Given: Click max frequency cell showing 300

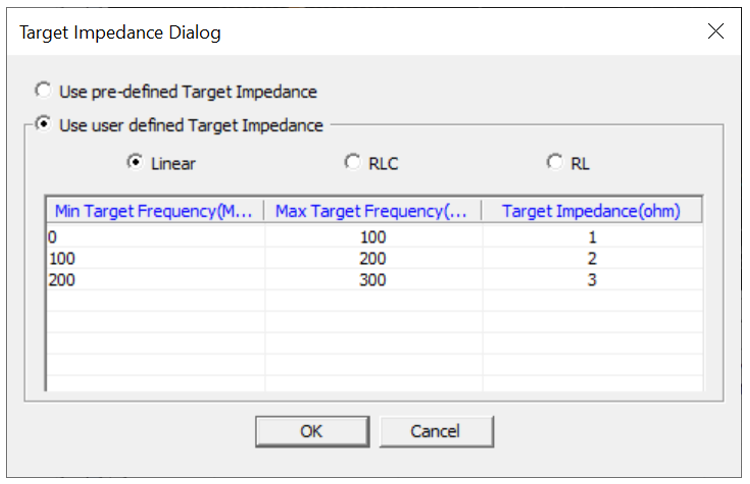Looking at the screenshot, I should [x=372, y=280].
